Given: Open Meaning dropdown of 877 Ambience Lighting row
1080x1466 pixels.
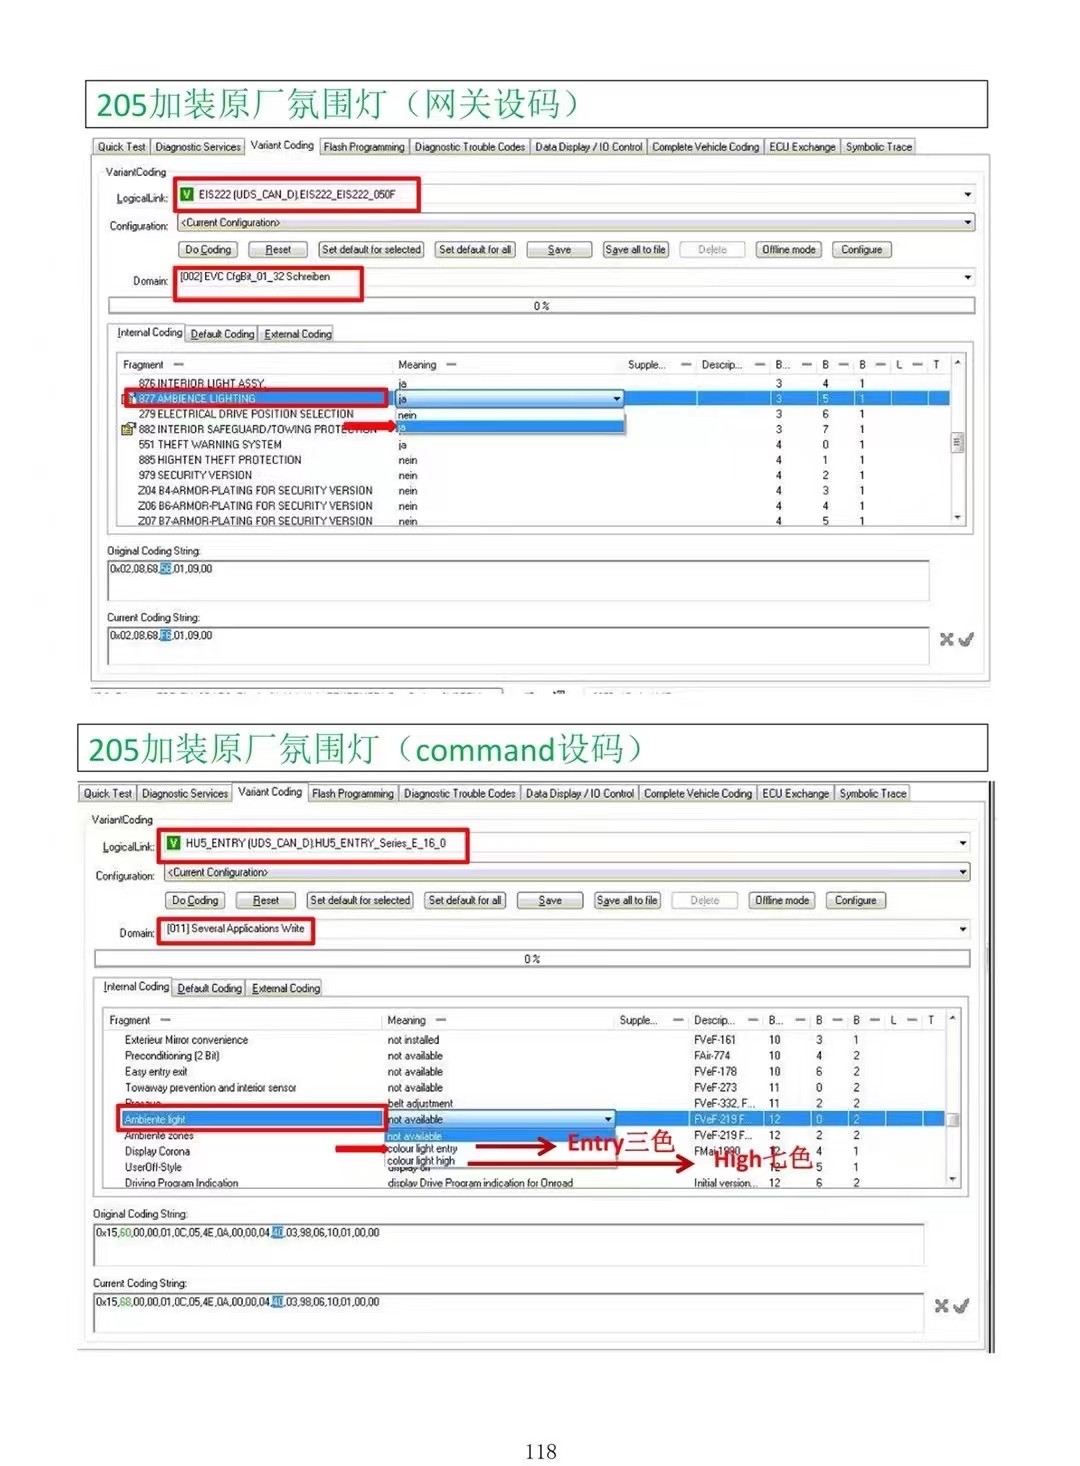Looking at the screenshot, I should point(617,398).
